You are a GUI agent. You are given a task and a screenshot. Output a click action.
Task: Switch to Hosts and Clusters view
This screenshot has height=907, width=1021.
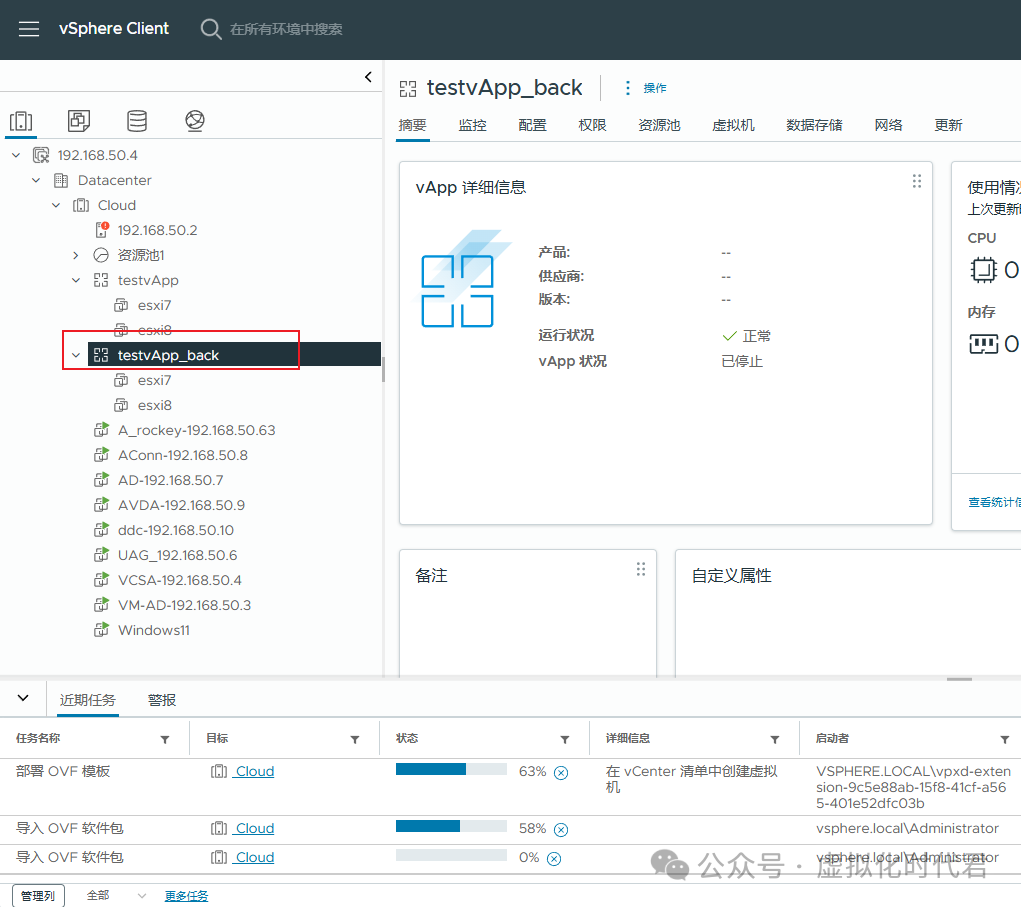pos(21,121)
